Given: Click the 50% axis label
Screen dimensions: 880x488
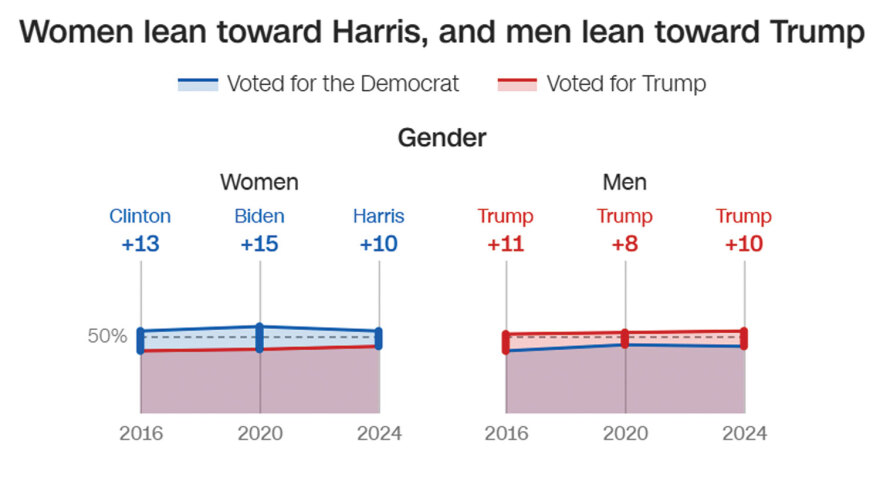Looking at the screenshot, I should (x=107, y=337).
